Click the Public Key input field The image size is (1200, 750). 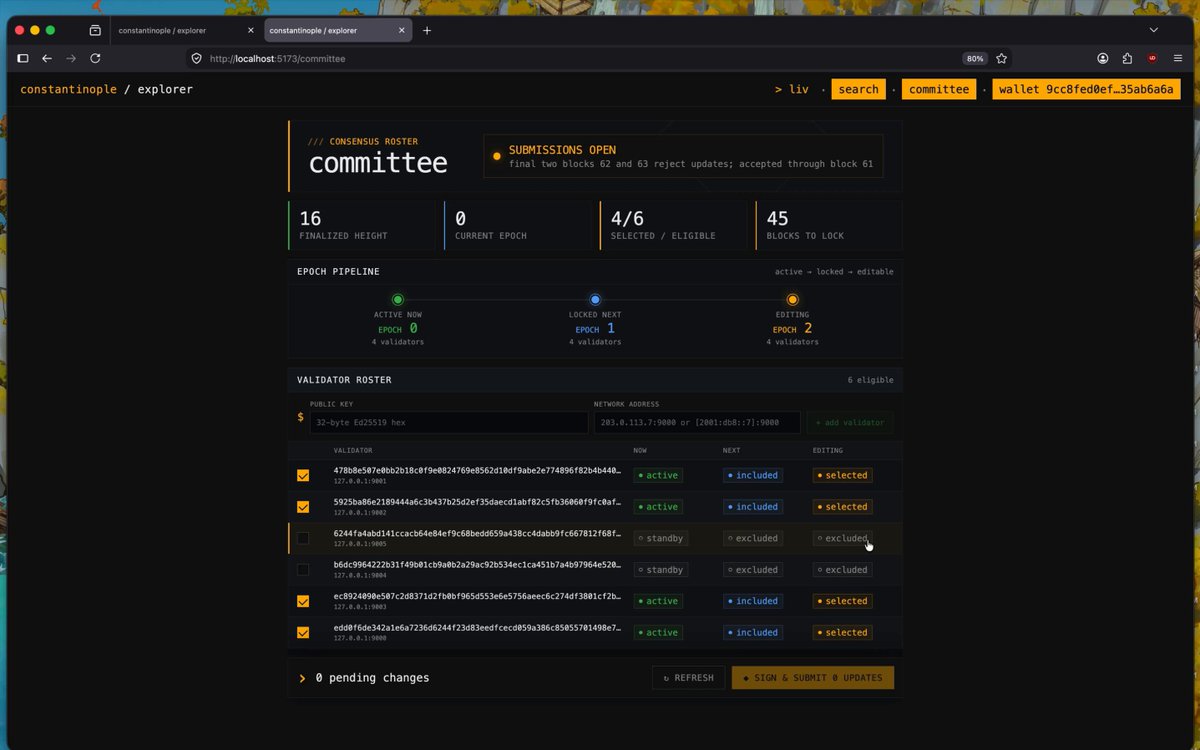pos(449,422)
